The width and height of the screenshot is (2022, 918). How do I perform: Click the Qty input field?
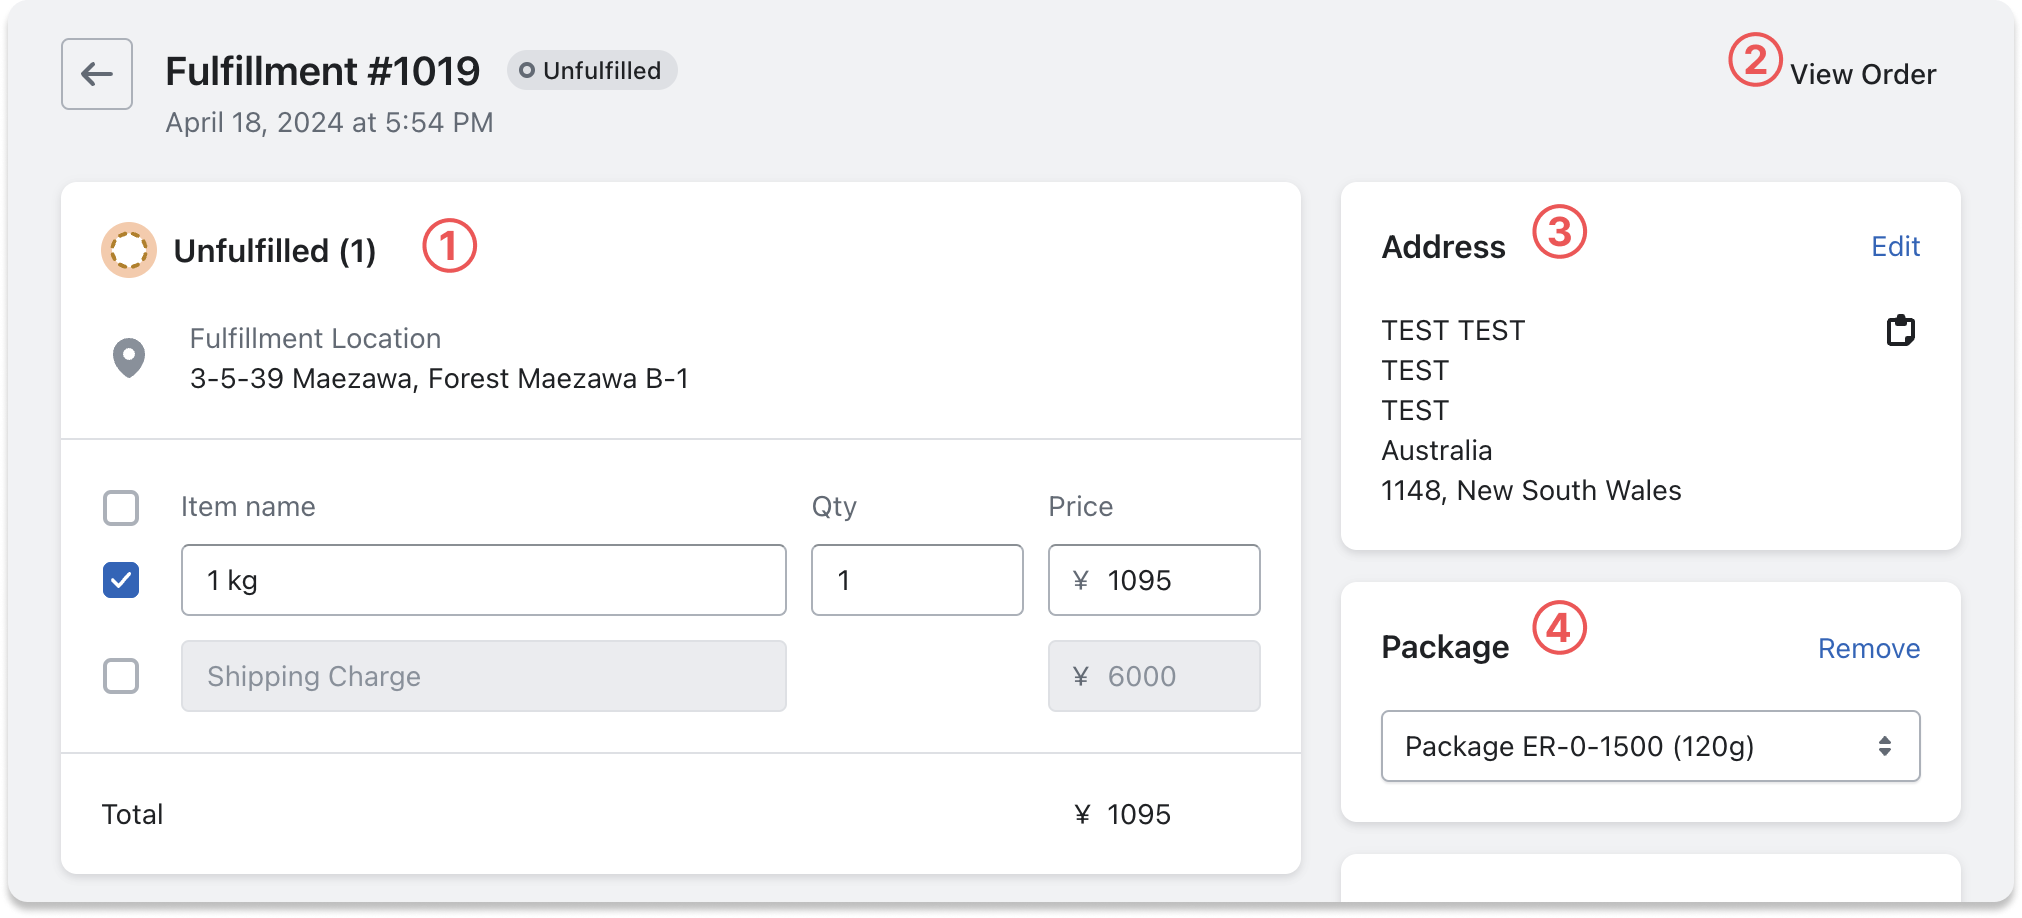tap(916, 580)
